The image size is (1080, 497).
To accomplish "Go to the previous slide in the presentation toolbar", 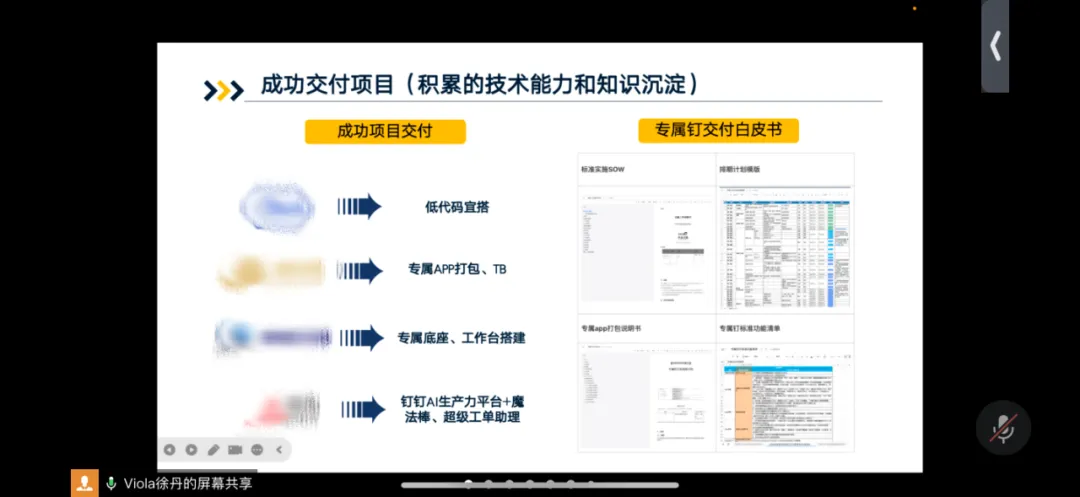I will [169, 450].
